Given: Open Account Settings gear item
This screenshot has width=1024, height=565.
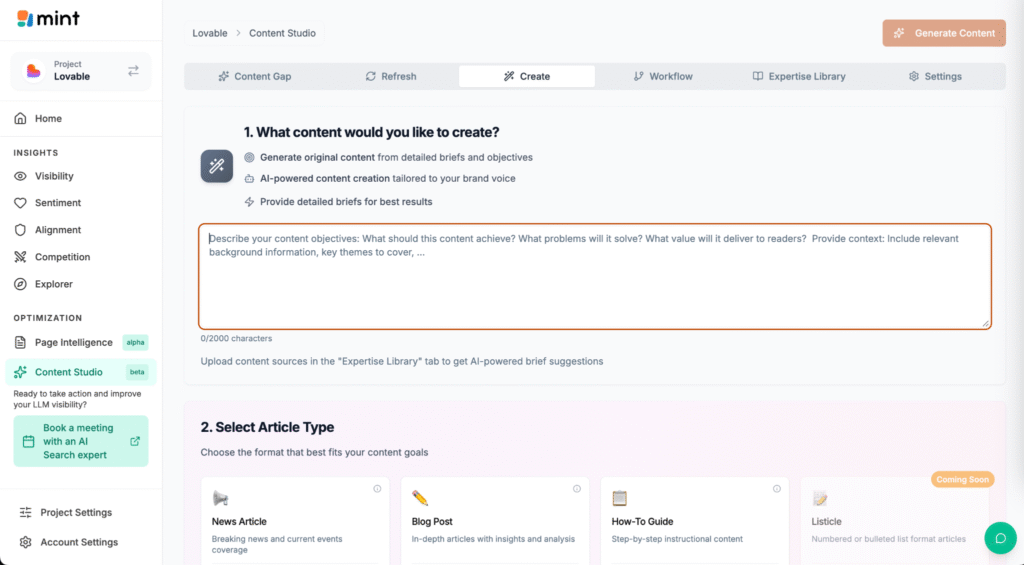Looking at the screenshot, I should click(78, 542).
